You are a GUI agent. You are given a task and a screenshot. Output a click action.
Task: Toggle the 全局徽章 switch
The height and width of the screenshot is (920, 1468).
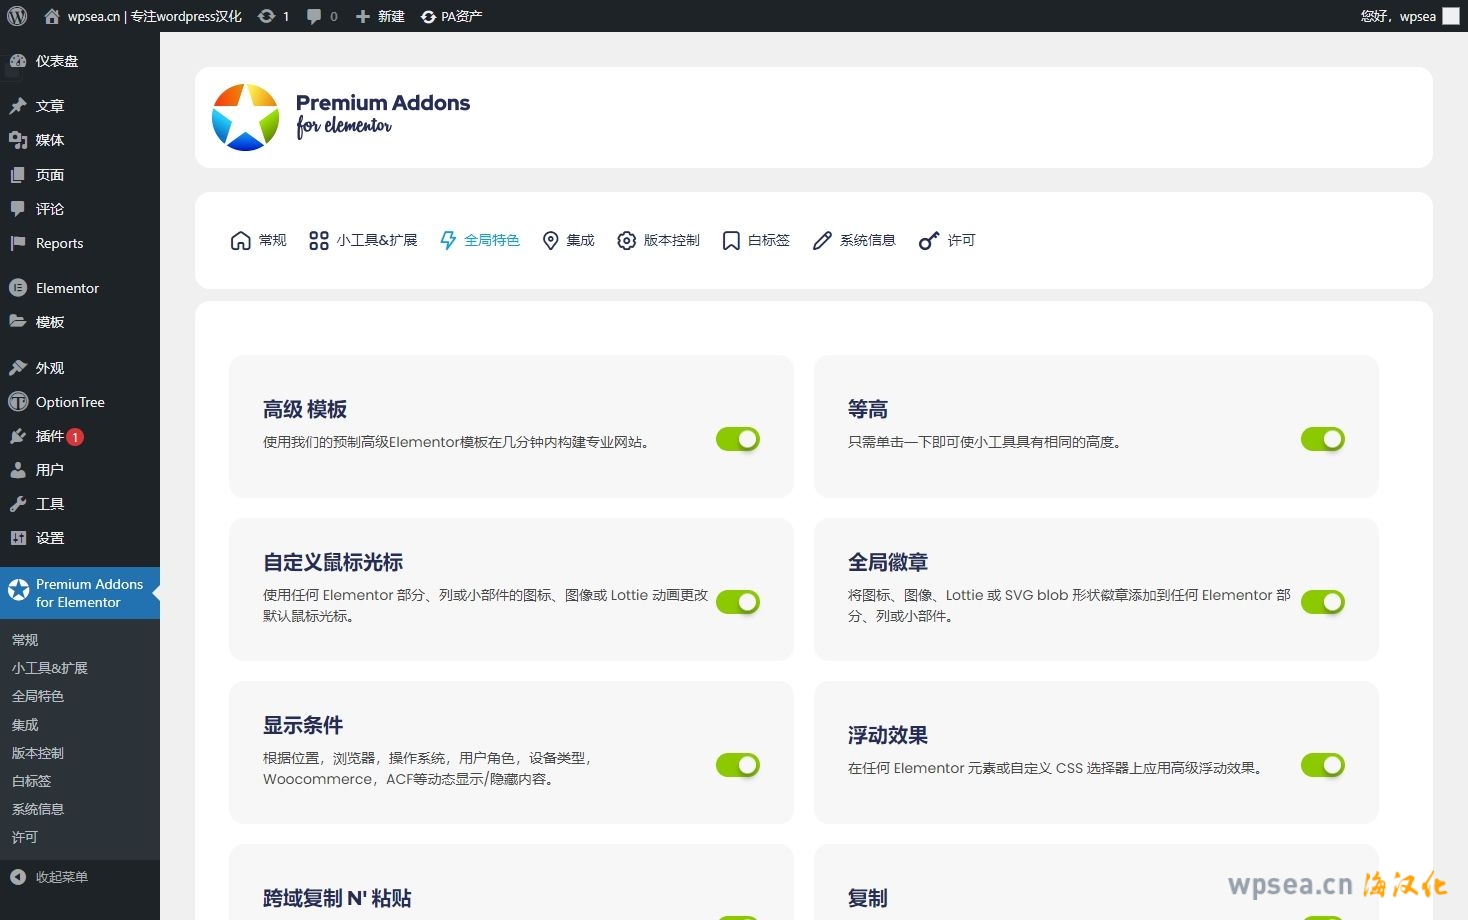tap(1322, 602)
